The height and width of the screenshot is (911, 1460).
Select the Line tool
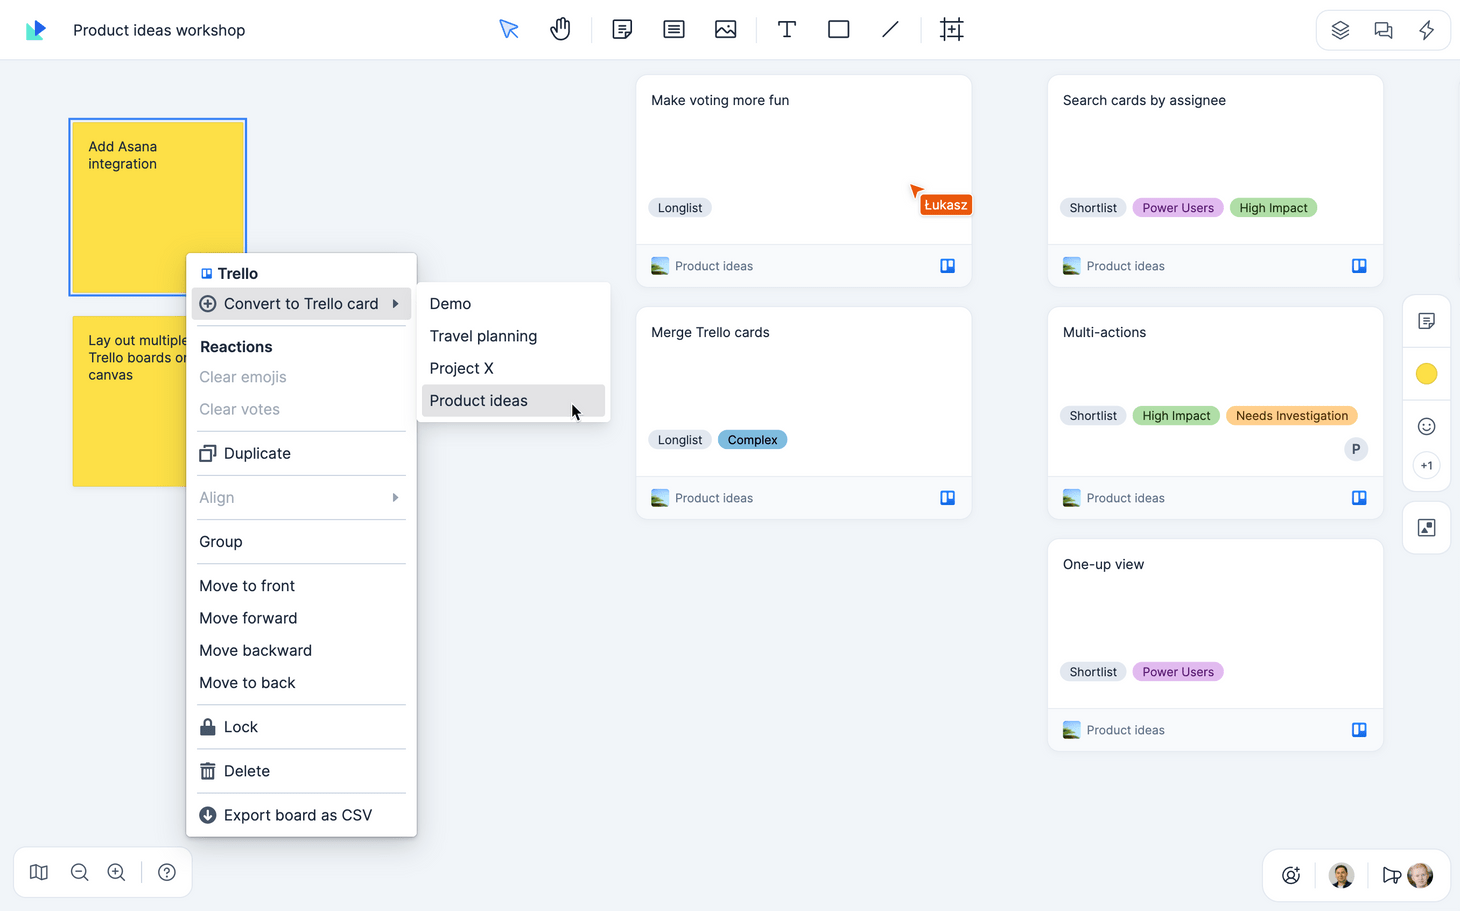point(890,29)
